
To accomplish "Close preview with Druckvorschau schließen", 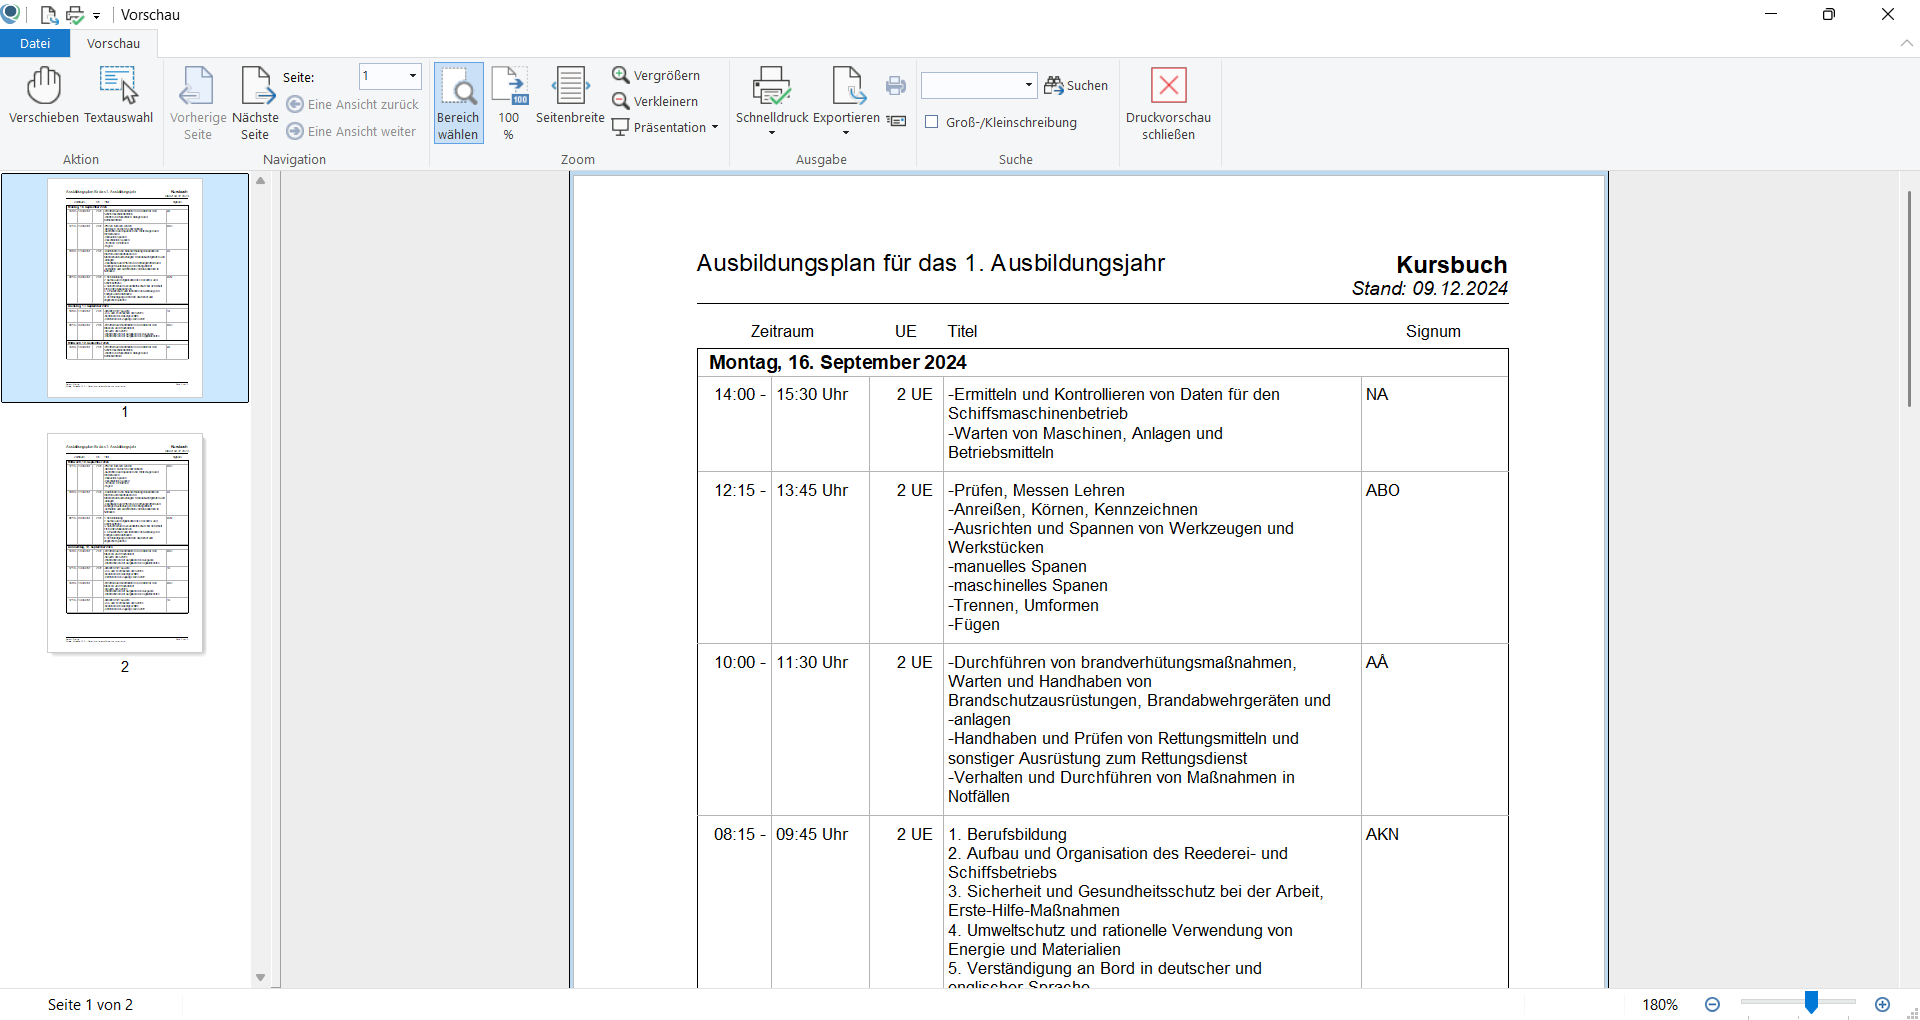I will [1168, 102].
